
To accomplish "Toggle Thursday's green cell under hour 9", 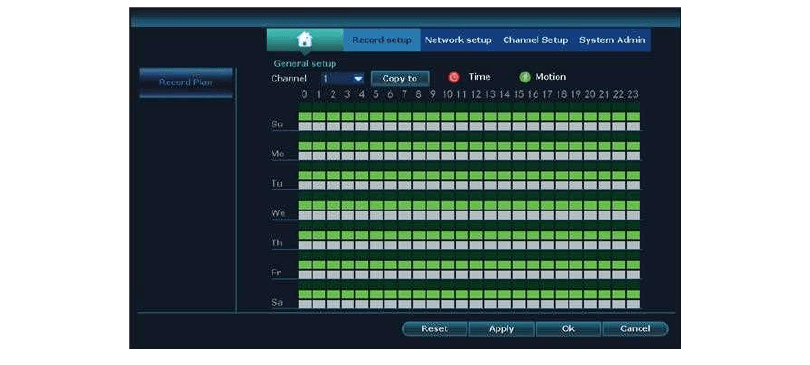I will click(x=433, y=235).
